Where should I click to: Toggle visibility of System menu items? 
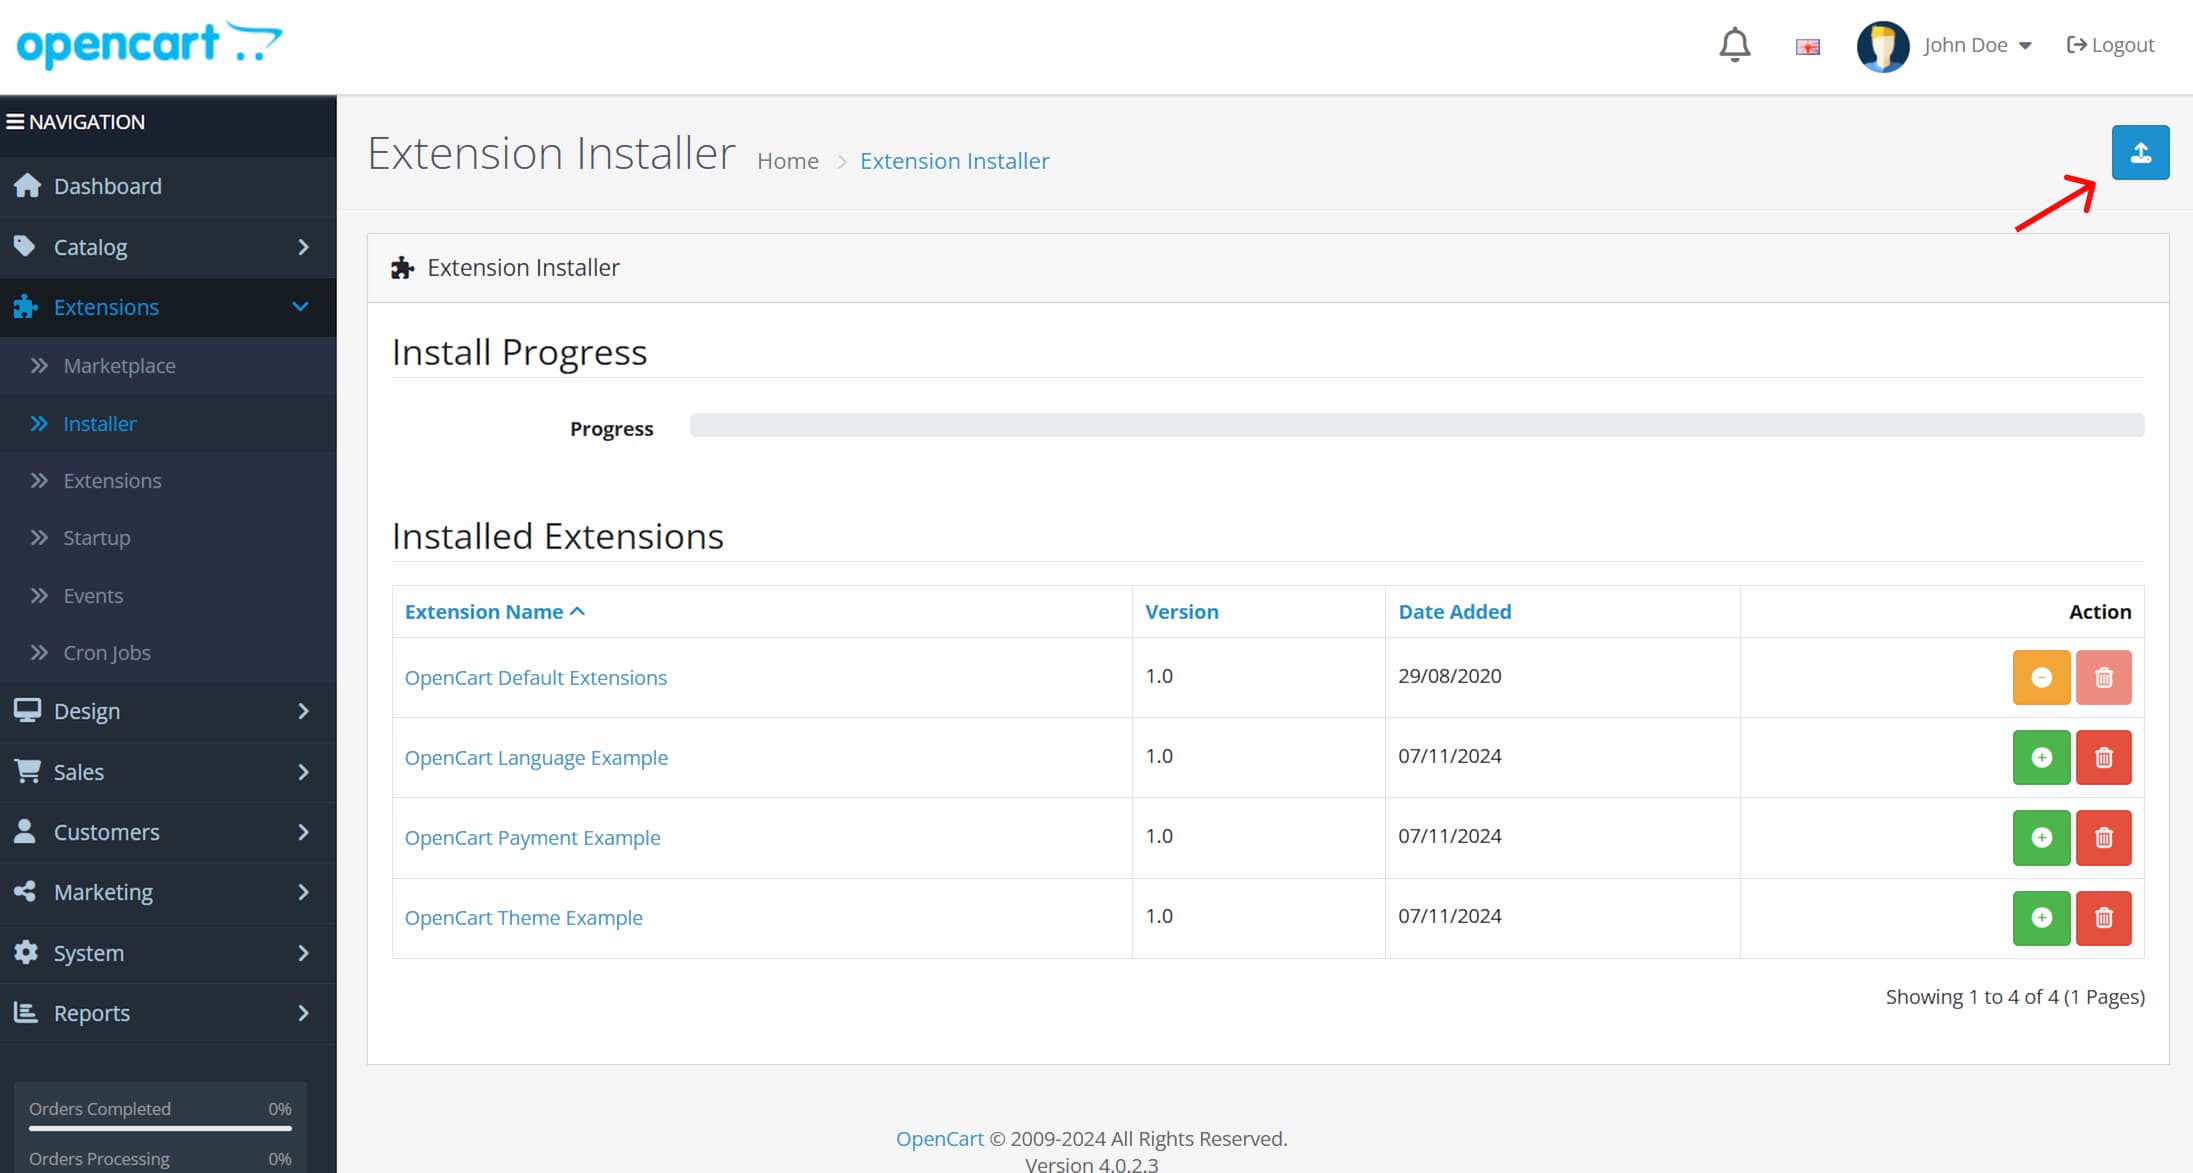162,953
